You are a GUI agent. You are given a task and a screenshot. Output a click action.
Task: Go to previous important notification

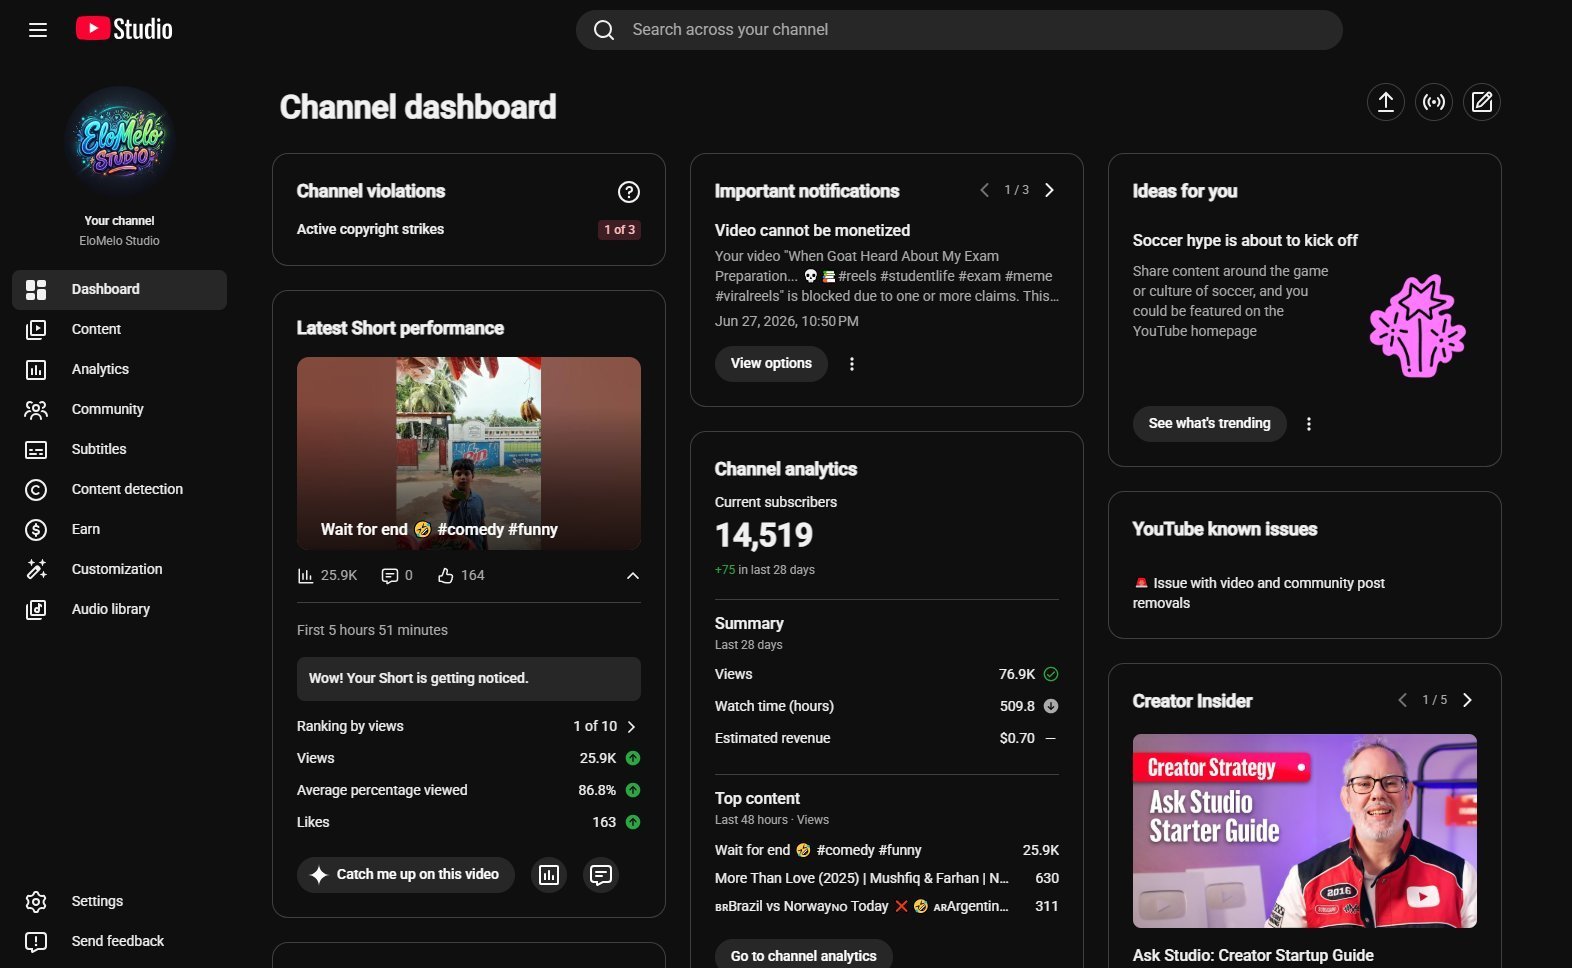(984, 190)
